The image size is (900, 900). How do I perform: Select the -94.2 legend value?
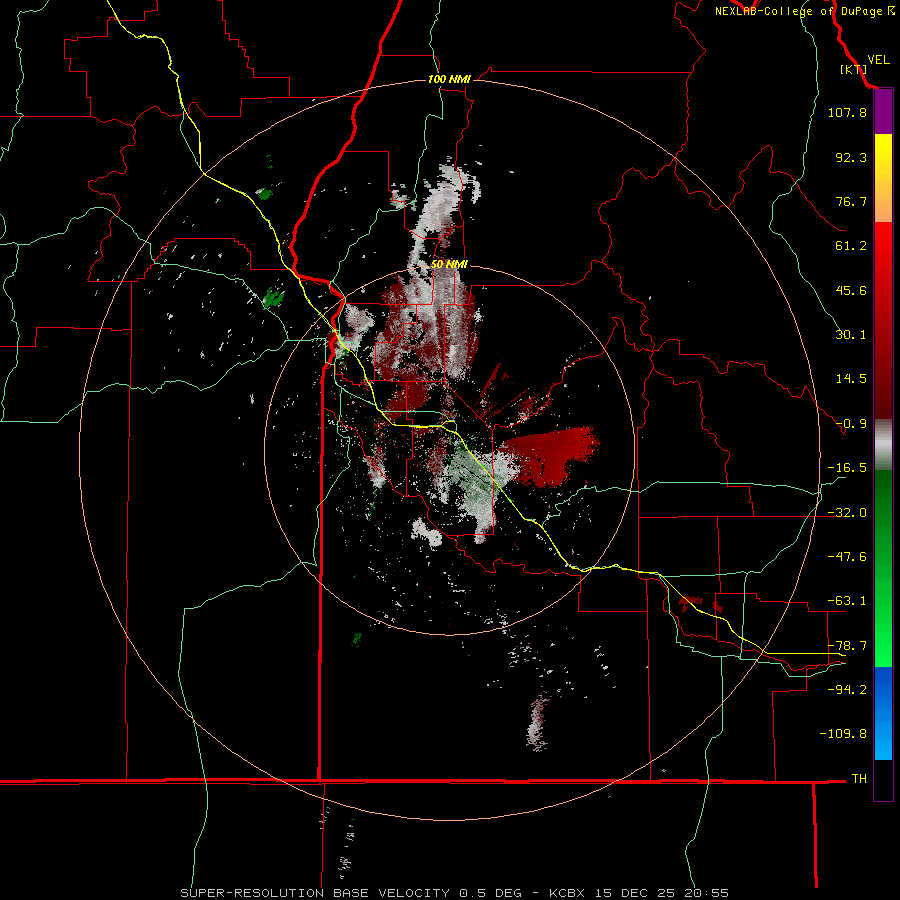[x=847, y=689]
